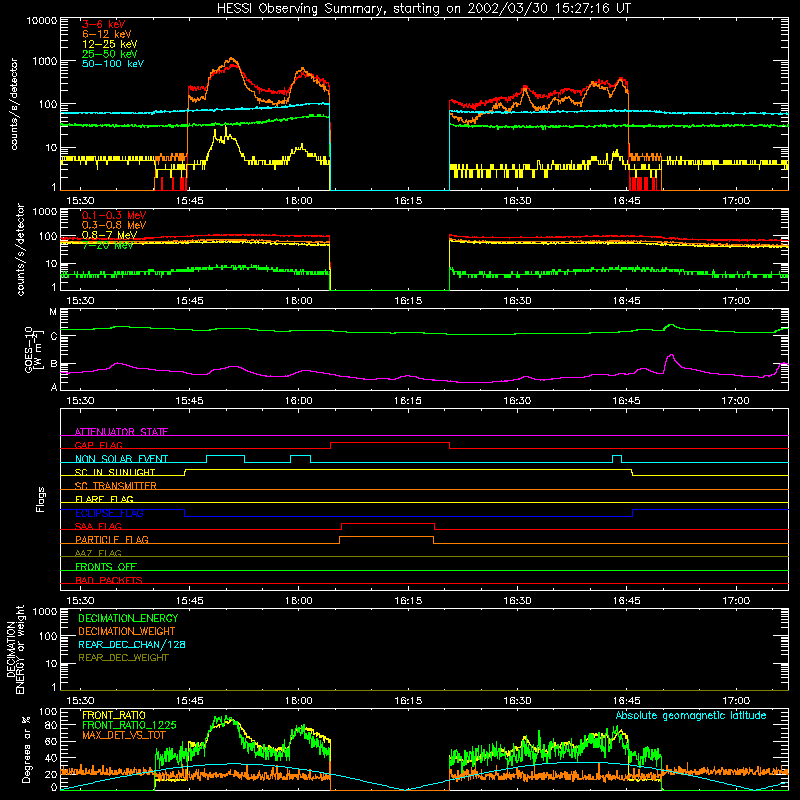Image resolution: width=800 pixels, height=800 pixels.
Task: Click the HESSI Observing Summary title text
Action: point(424,9)
